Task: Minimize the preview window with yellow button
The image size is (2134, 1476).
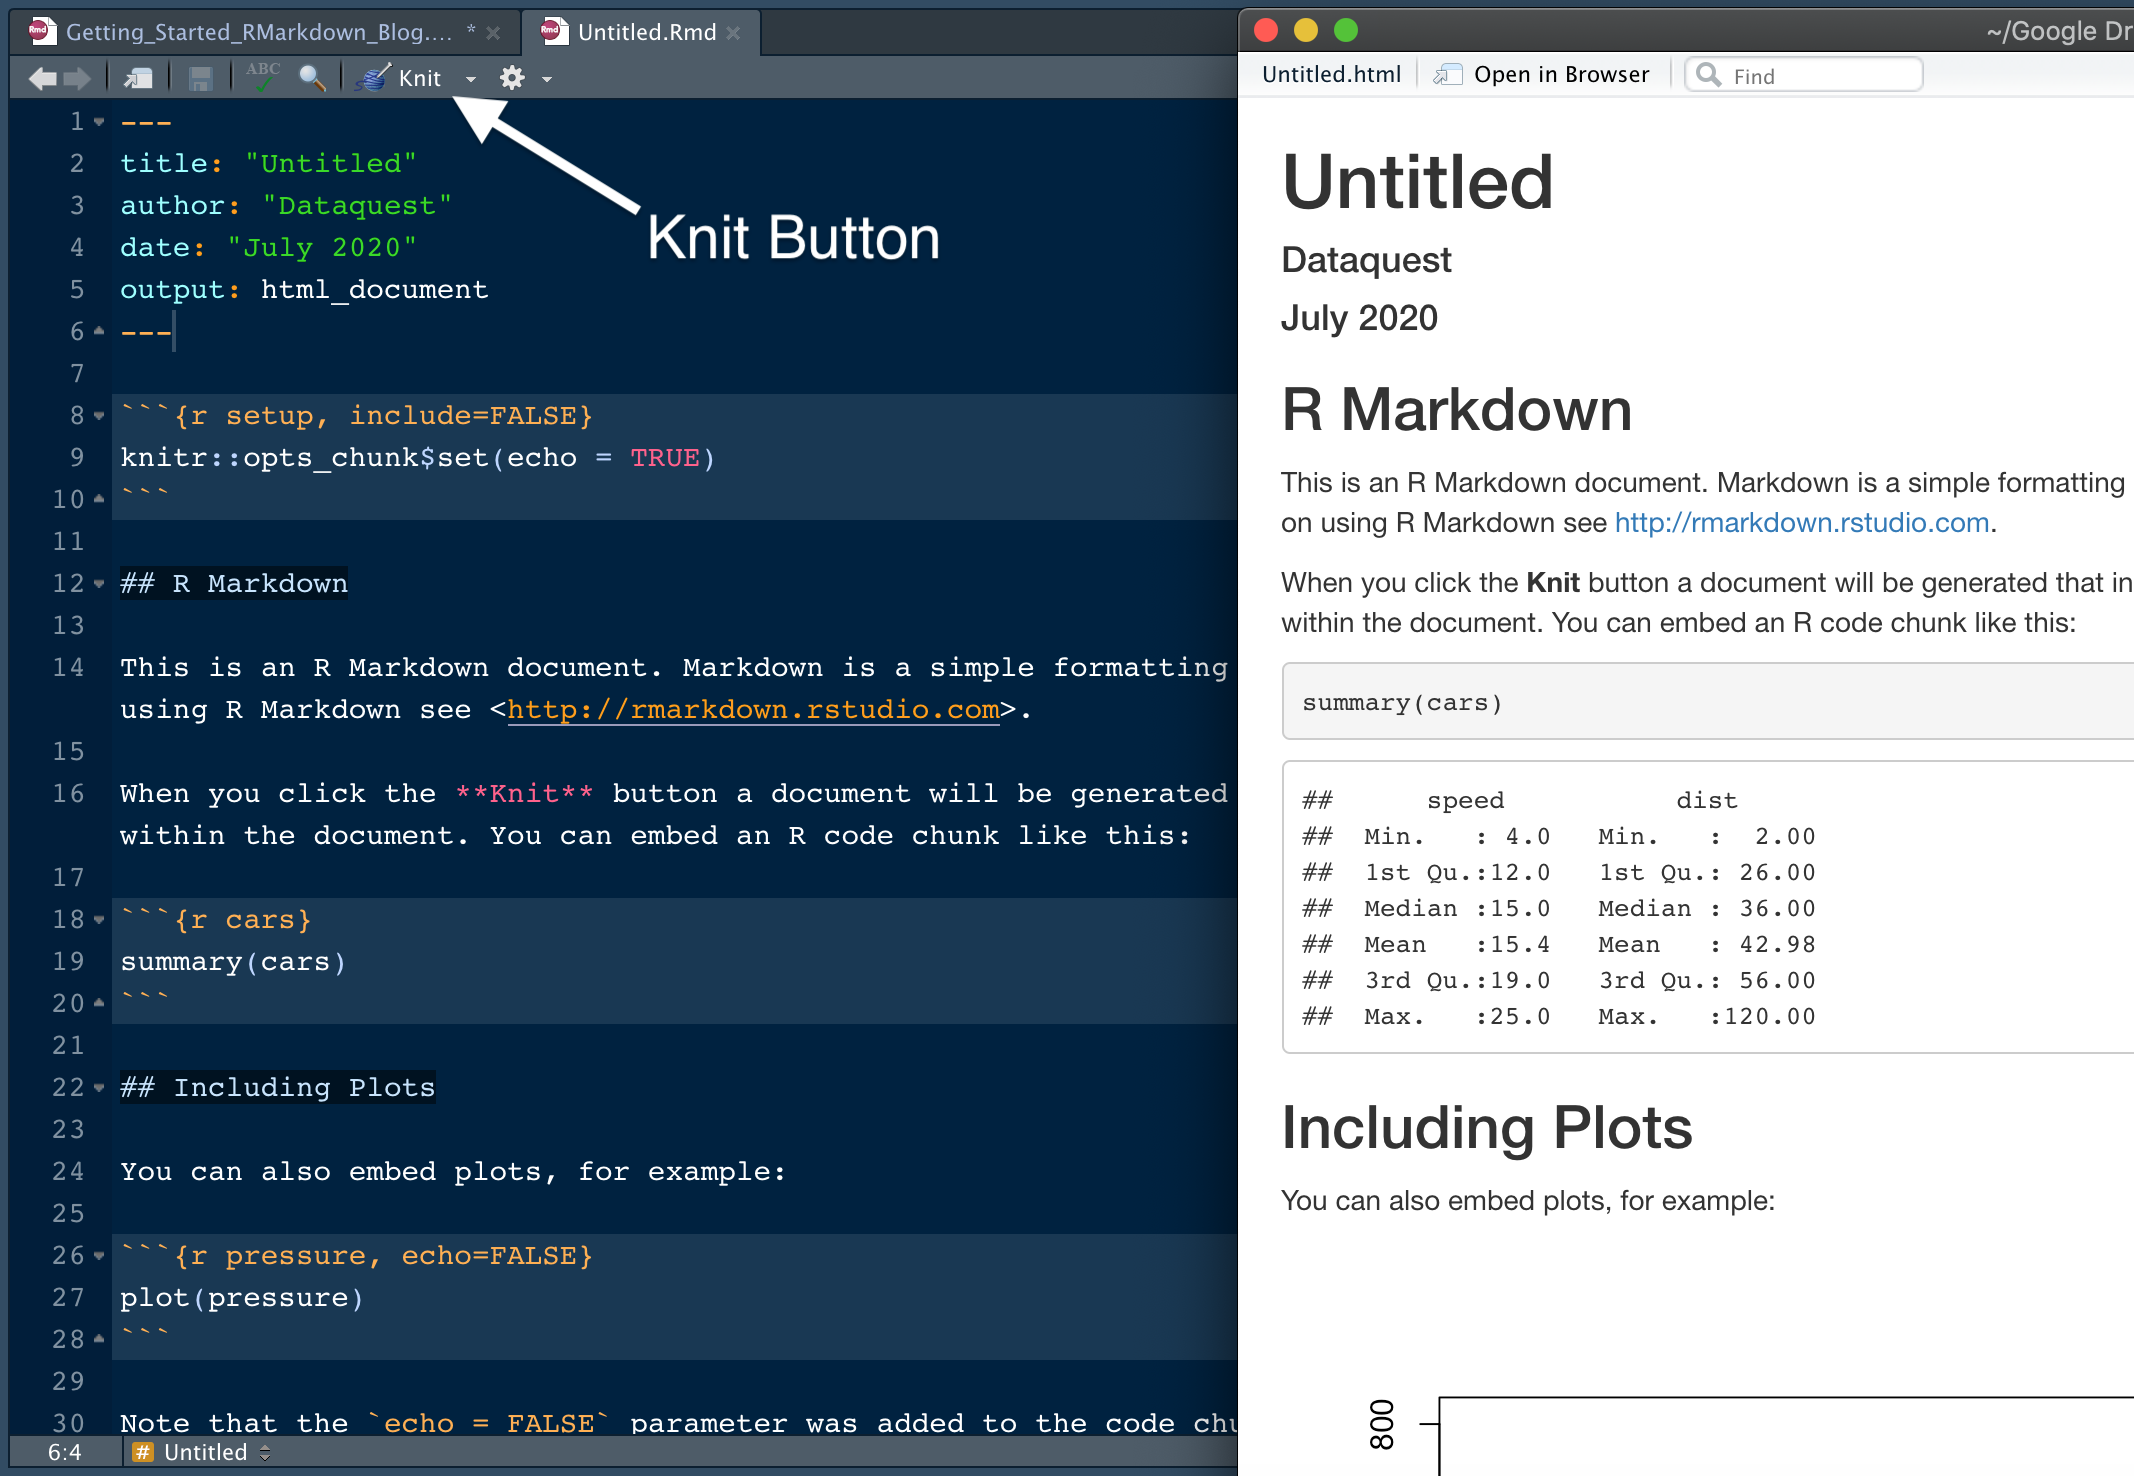Action: [x=1306, y=30]
